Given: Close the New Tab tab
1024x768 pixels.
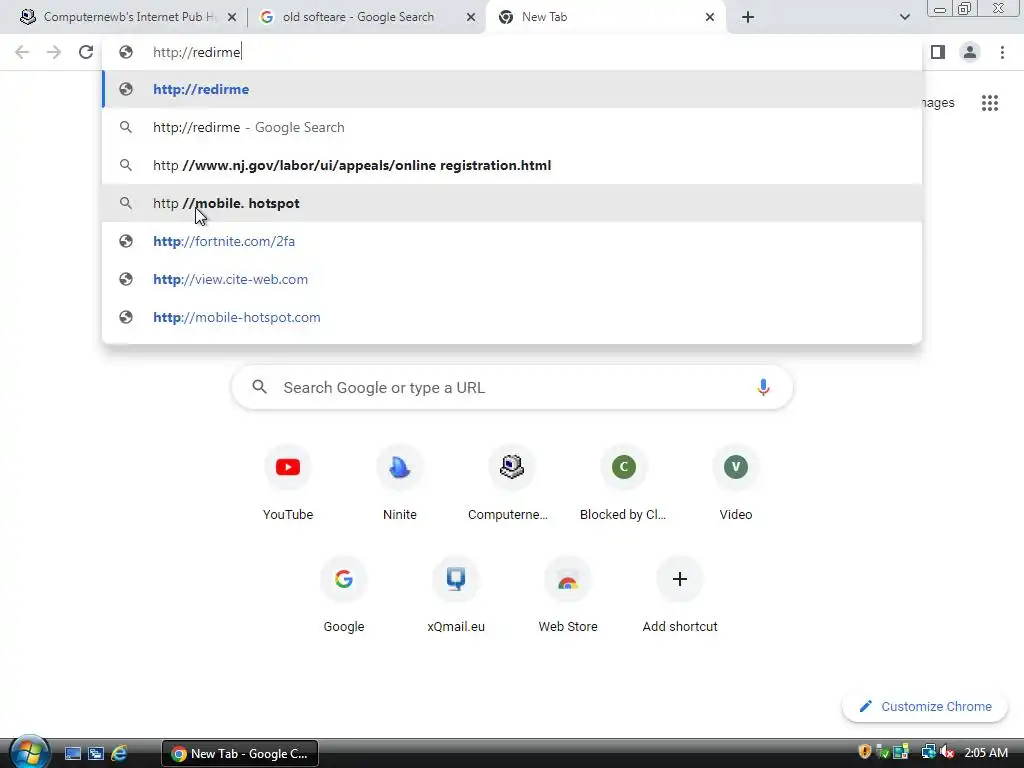Looking at the screenshot, I should (x=710, y=17).
